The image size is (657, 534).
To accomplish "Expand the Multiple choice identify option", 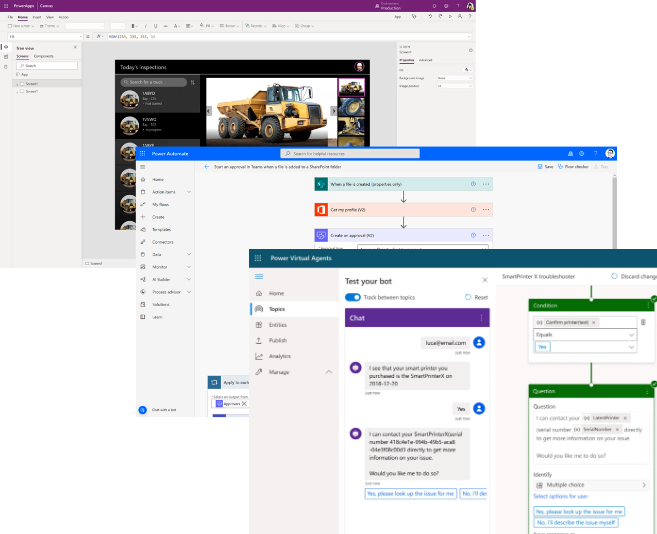I will pos(591,485).
